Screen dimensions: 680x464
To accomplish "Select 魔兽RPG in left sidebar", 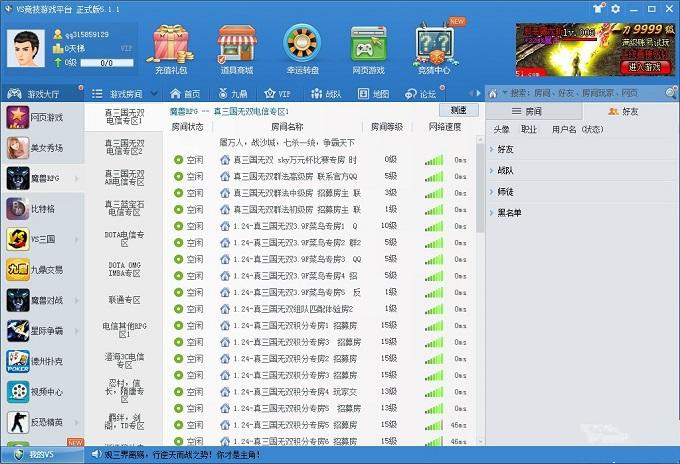I will tap(42, 178).
